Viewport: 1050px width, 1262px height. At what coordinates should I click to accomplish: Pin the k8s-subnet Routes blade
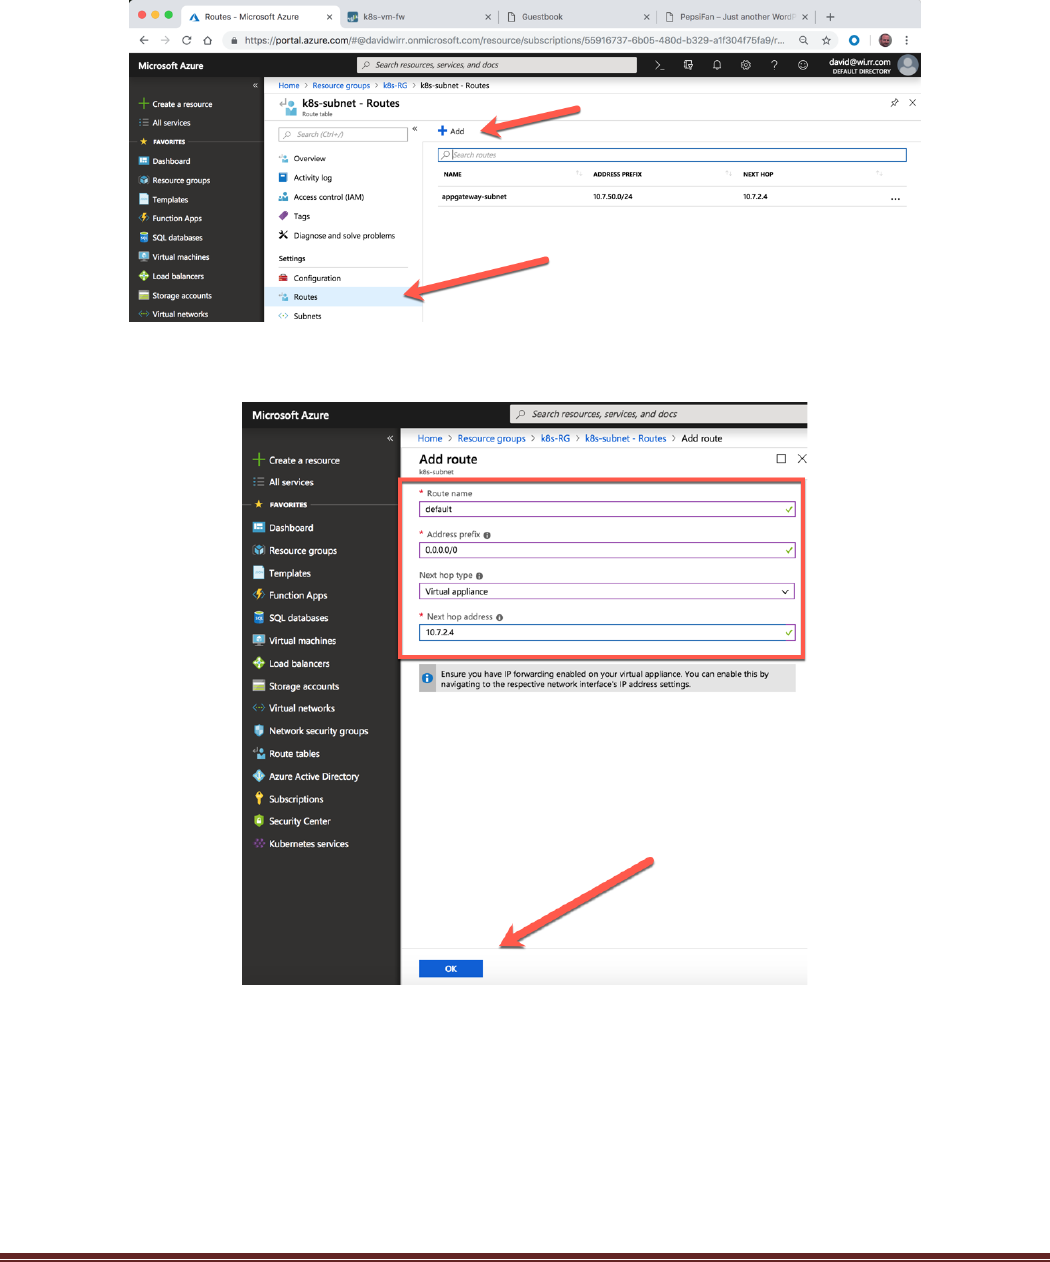[x=894, y=103]
